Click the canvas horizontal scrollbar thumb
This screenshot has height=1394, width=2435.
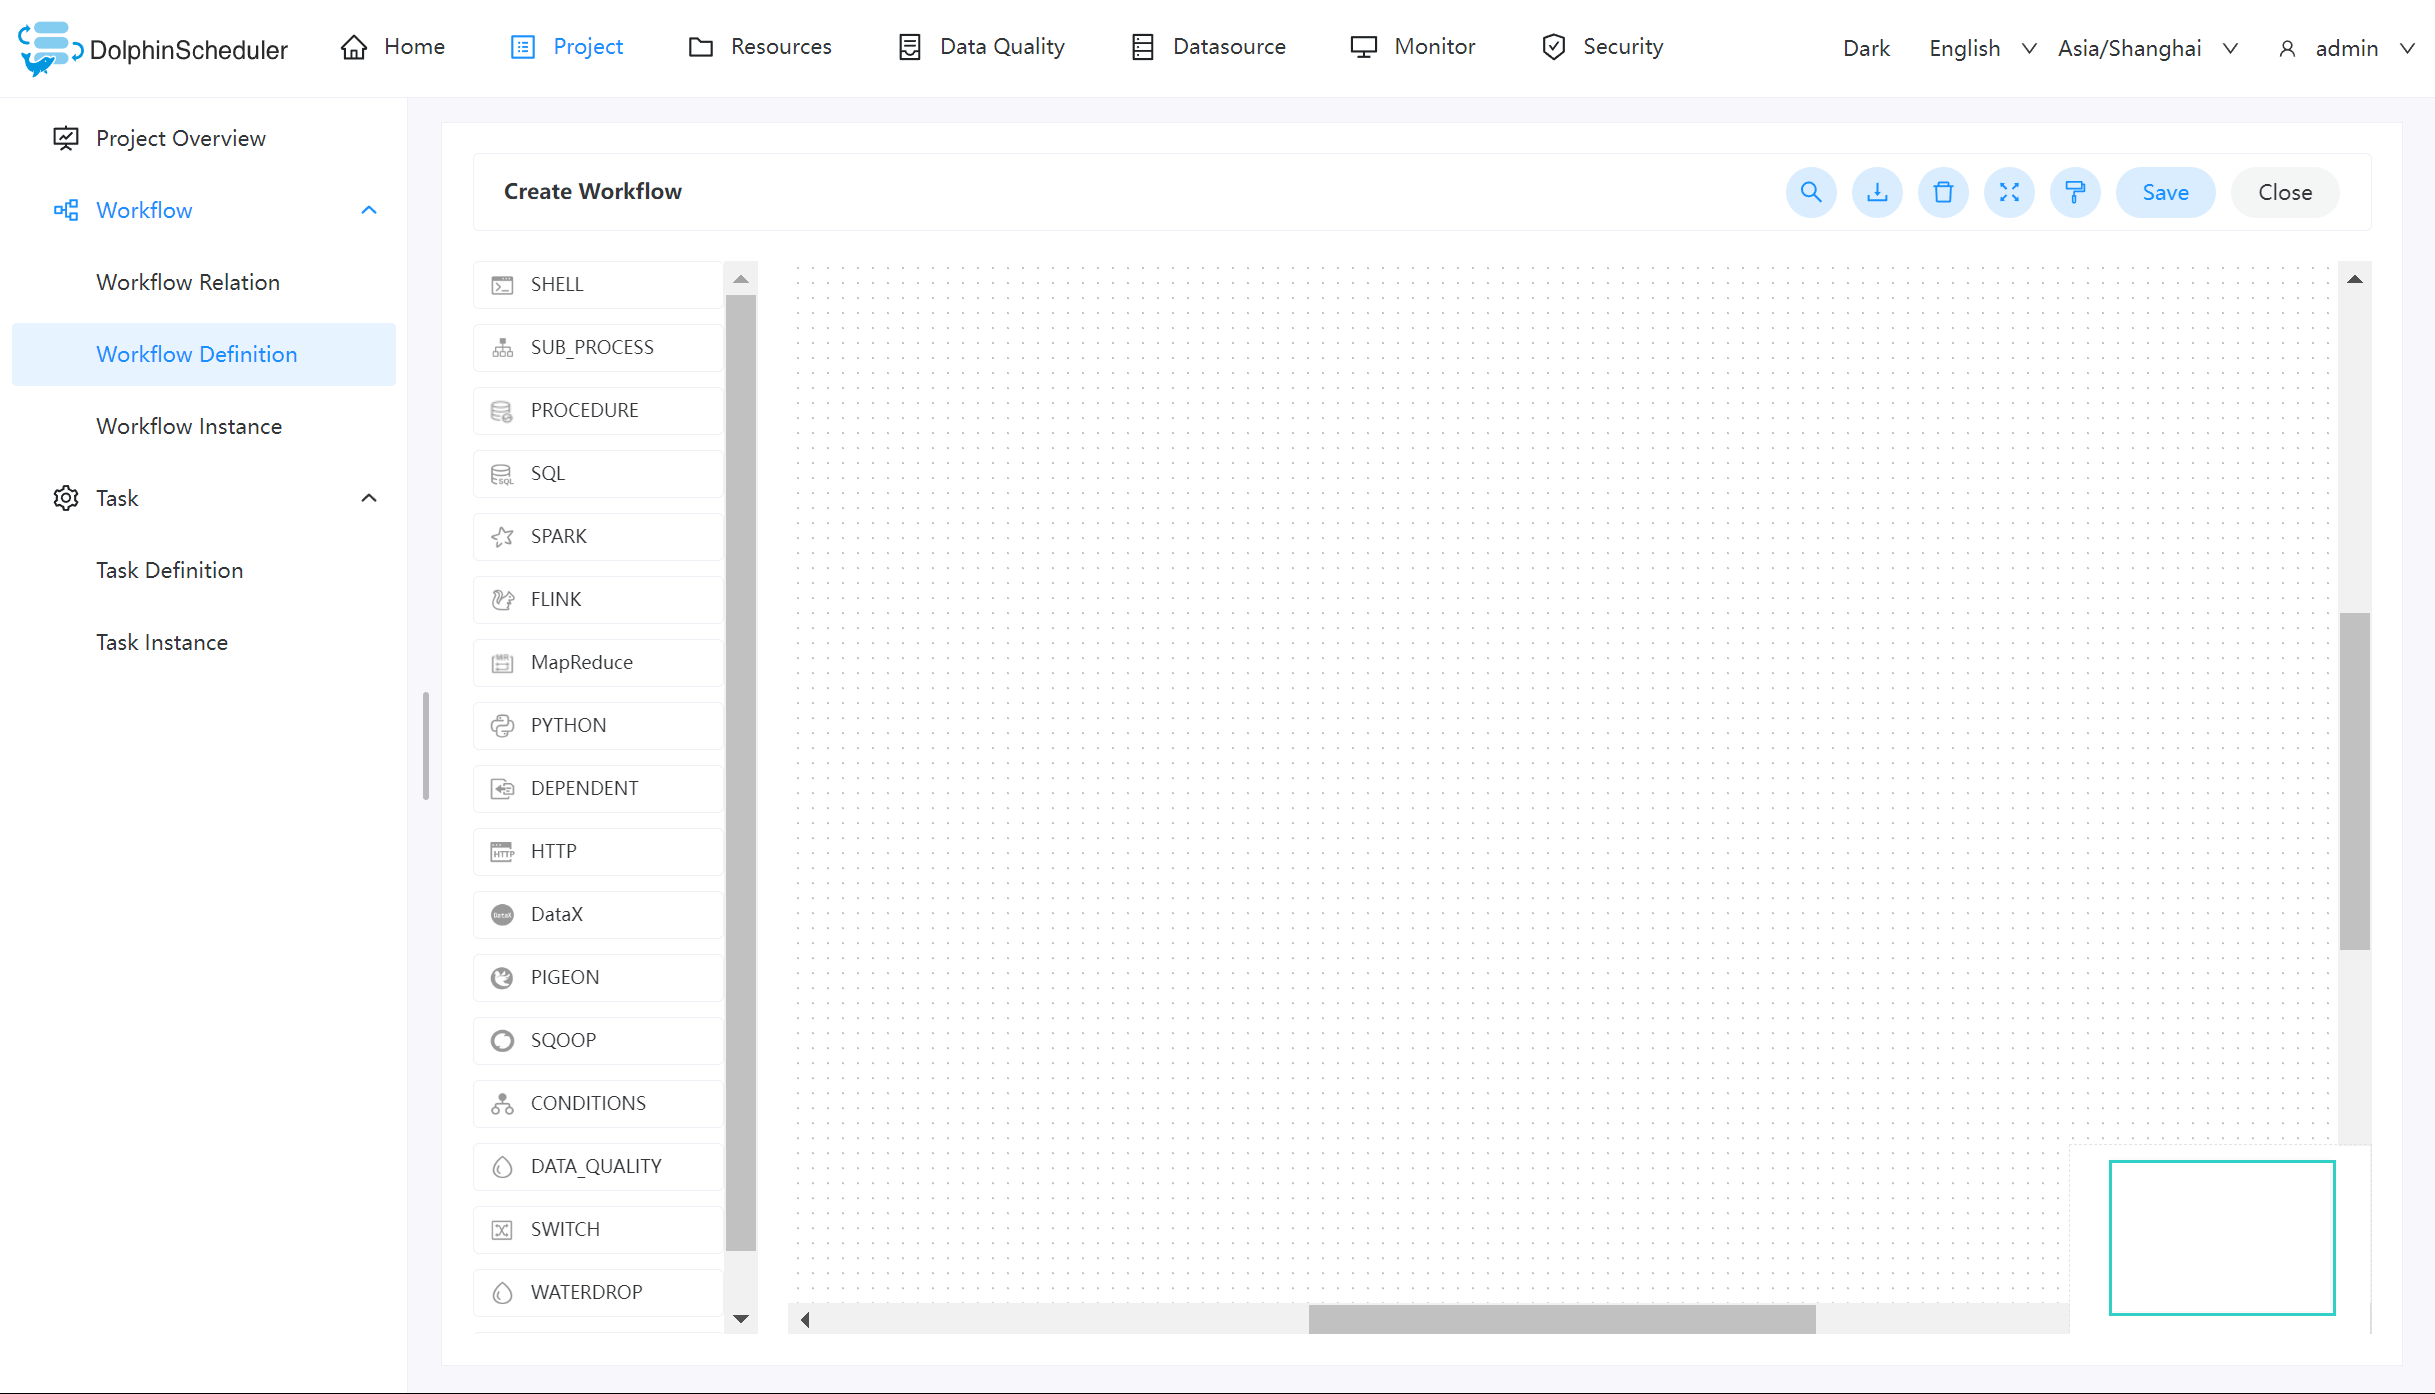(1561, 1319)
